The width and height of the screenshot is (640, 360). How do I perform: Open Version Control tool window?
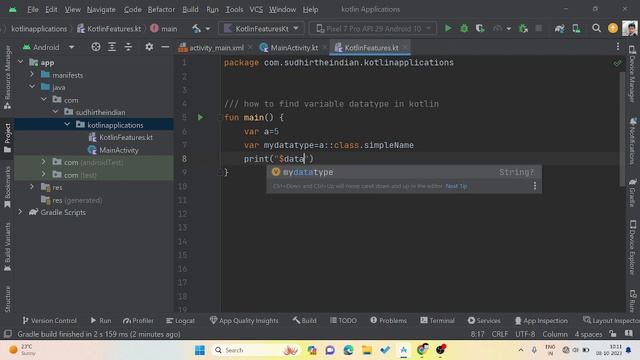pyautogui.click(x=49, y=320)
